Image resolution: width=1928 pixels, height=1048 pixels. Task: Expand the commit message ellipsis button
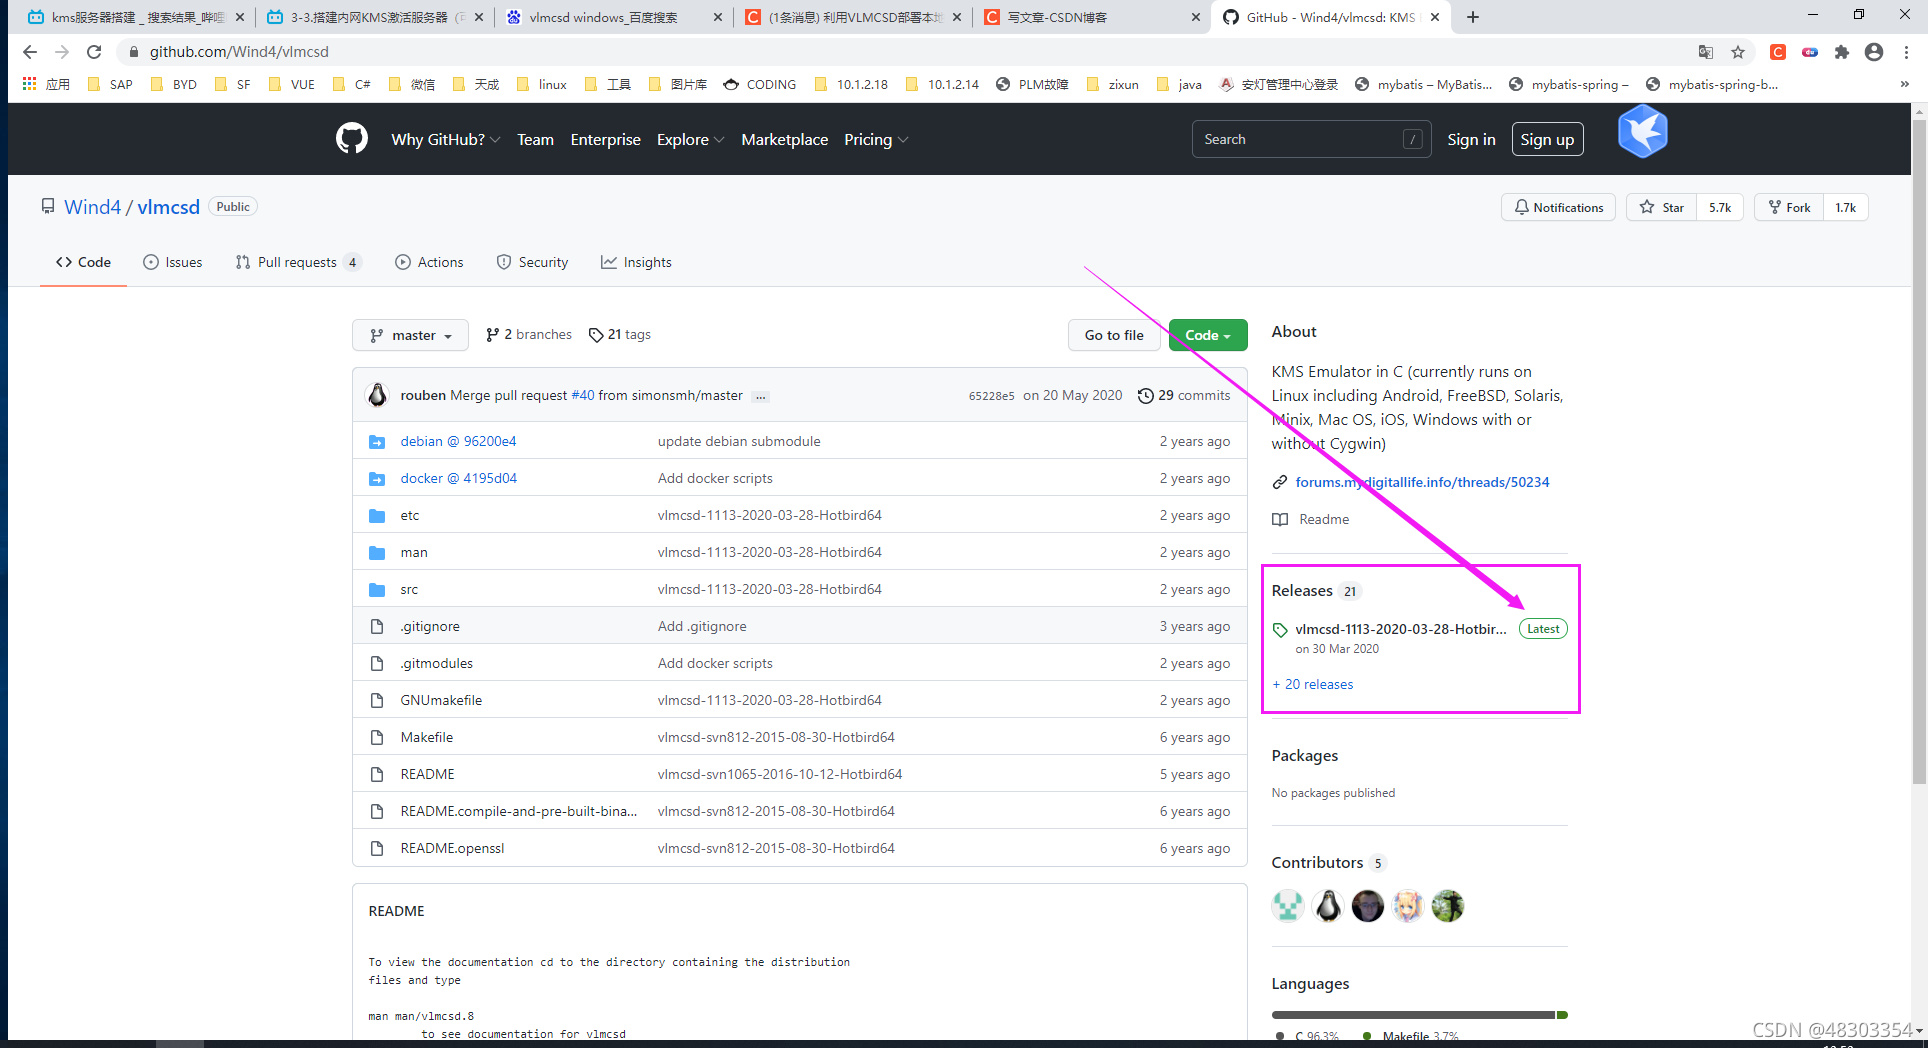761,397
